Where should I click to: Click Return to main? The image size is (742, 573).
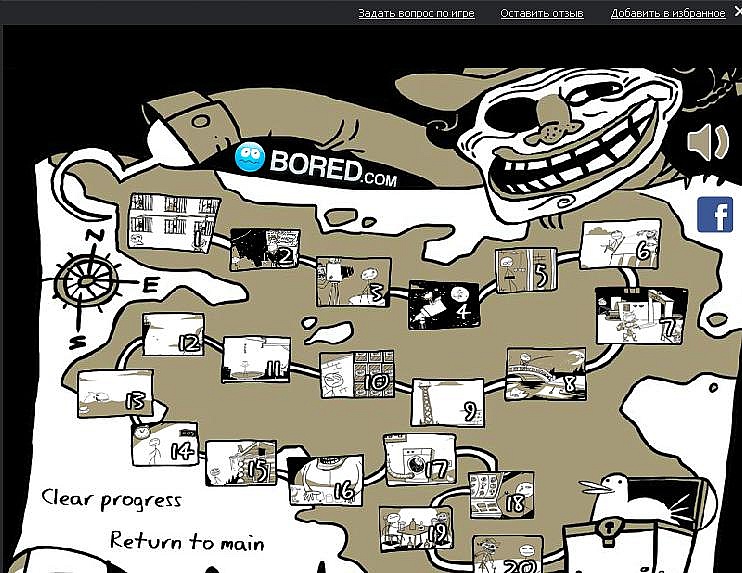187,541
